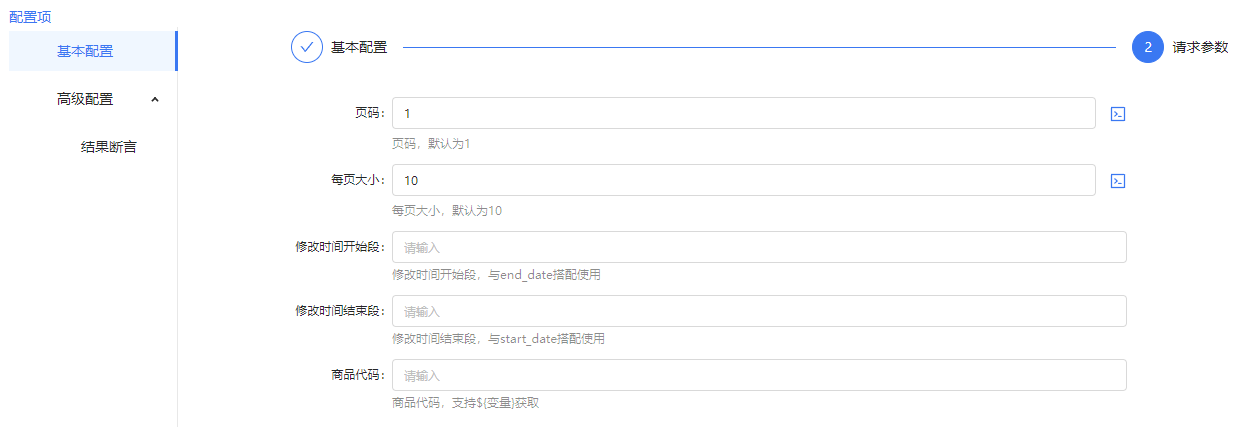Select the 商品代码 input field
This screenshot has height=427, width=1243.
tap(758, 375)
